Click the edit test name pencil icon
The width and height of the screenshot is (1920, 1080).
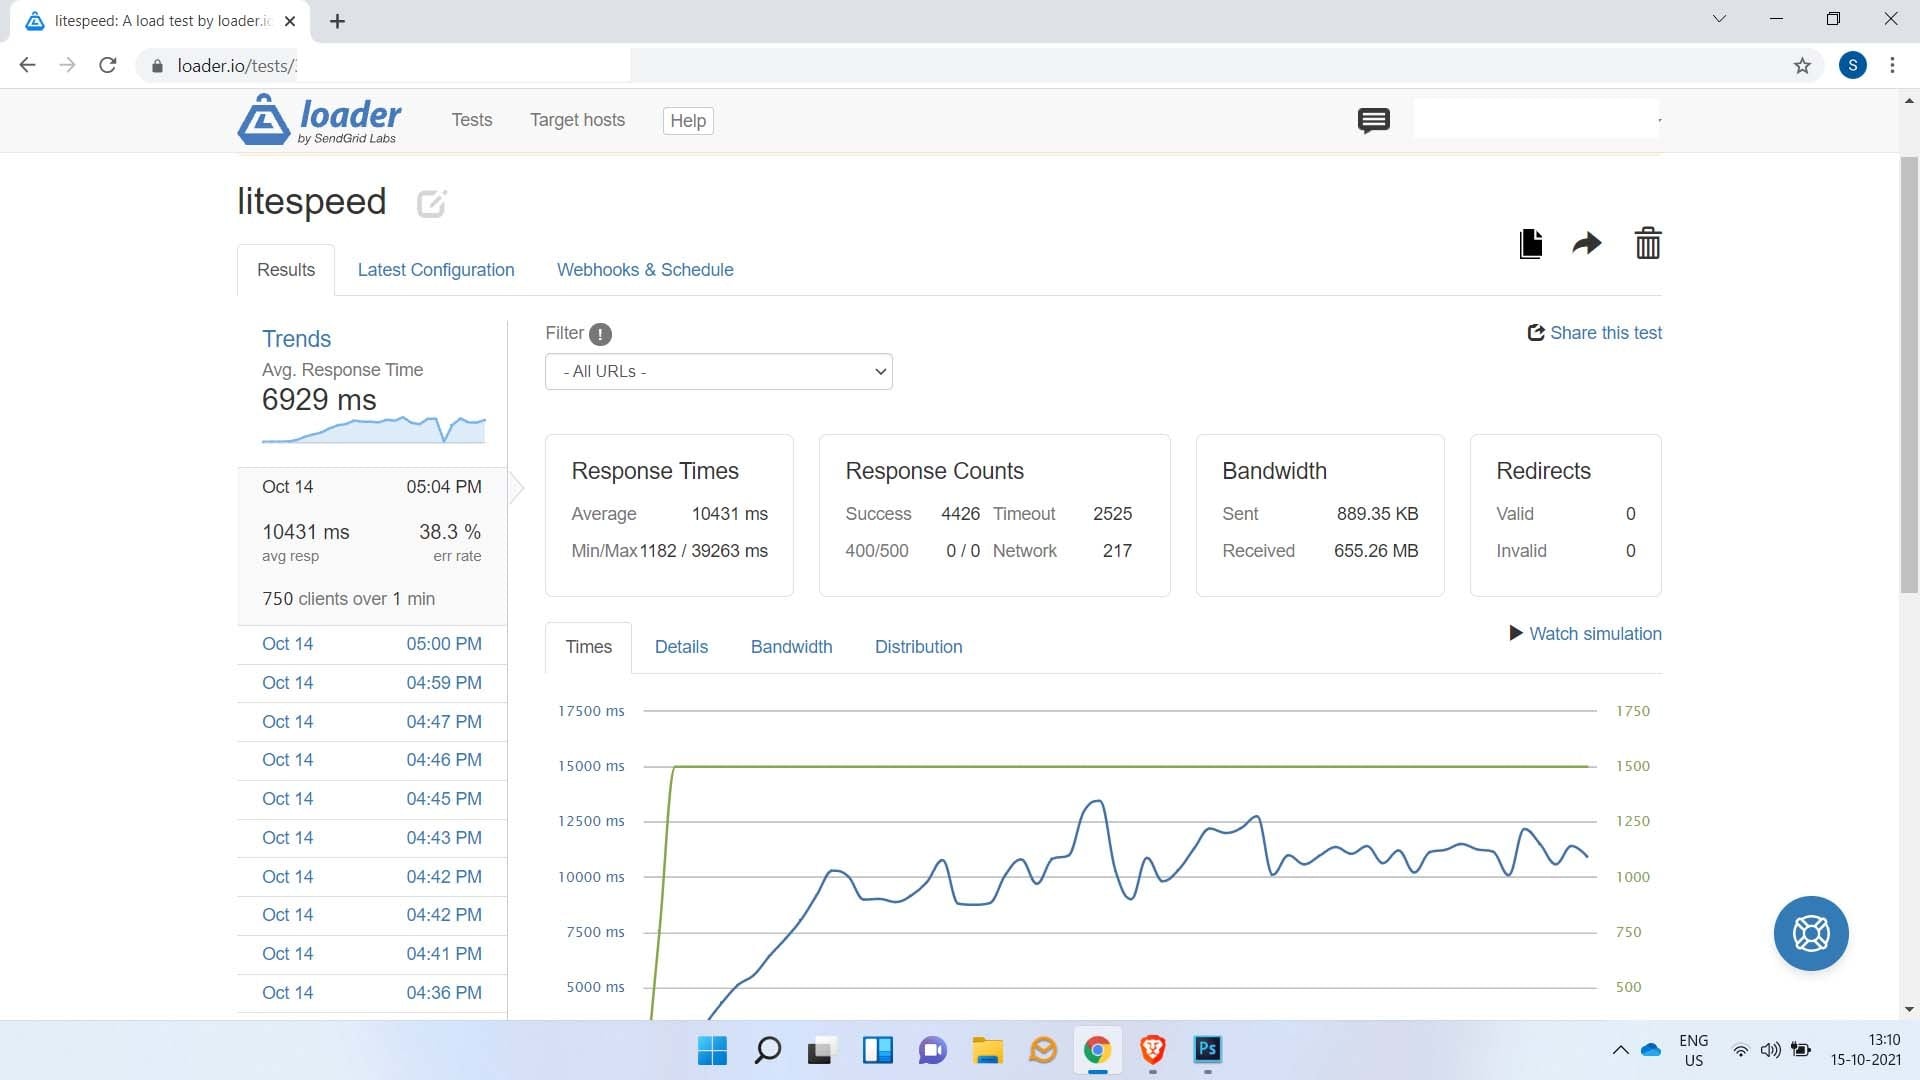(x=431, y=204)
